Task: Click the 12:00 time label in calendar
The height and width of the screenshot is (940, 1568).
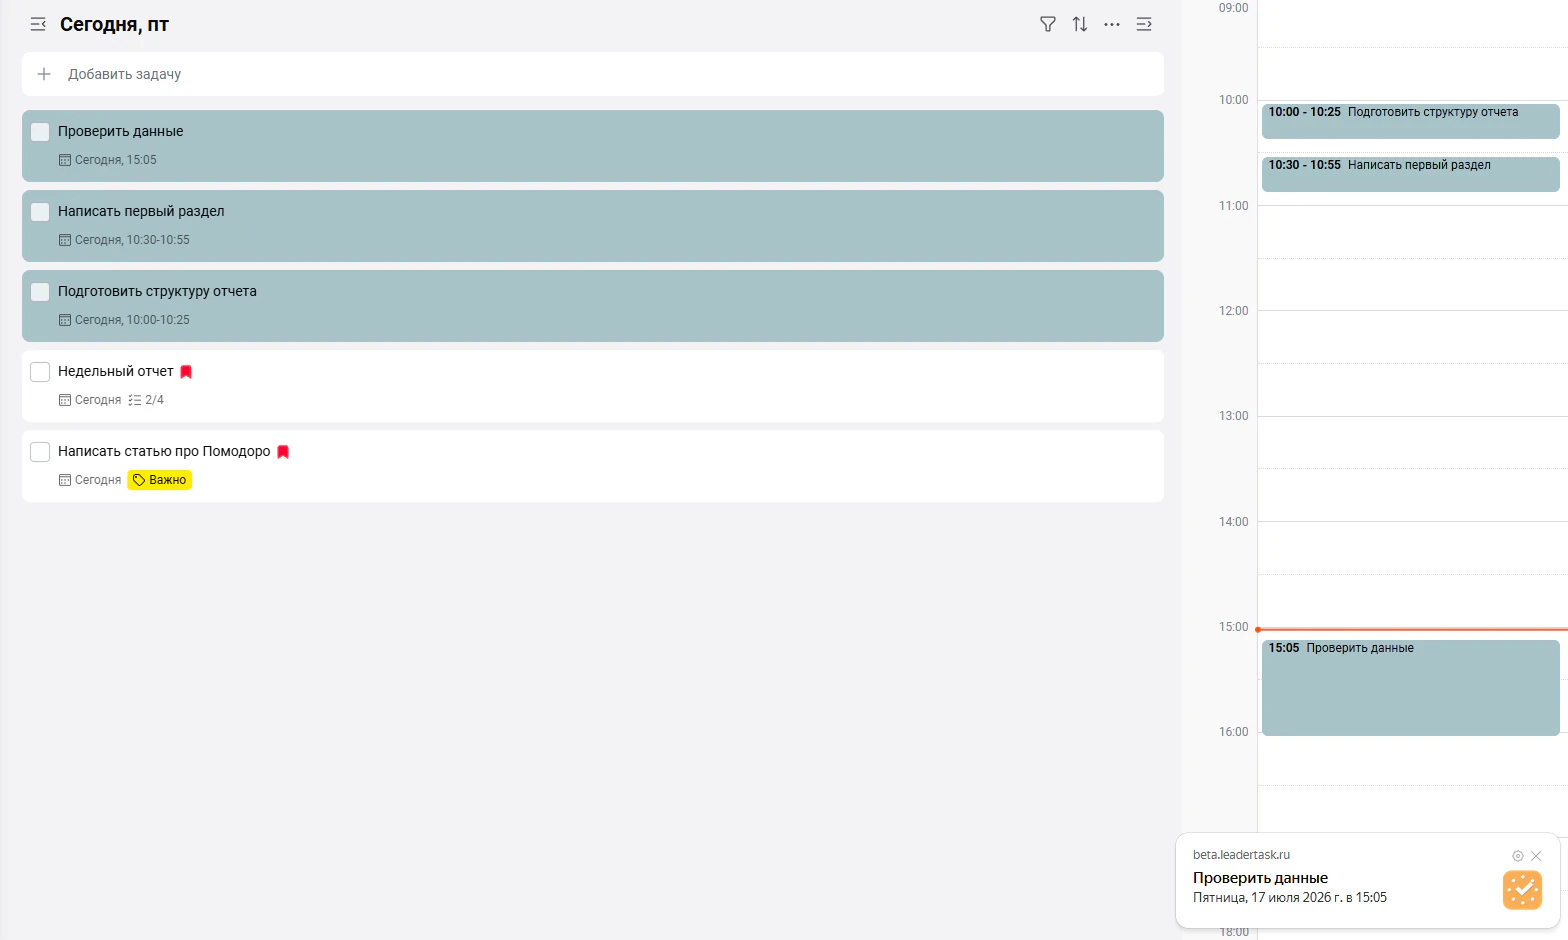Action: [1233, 311]
